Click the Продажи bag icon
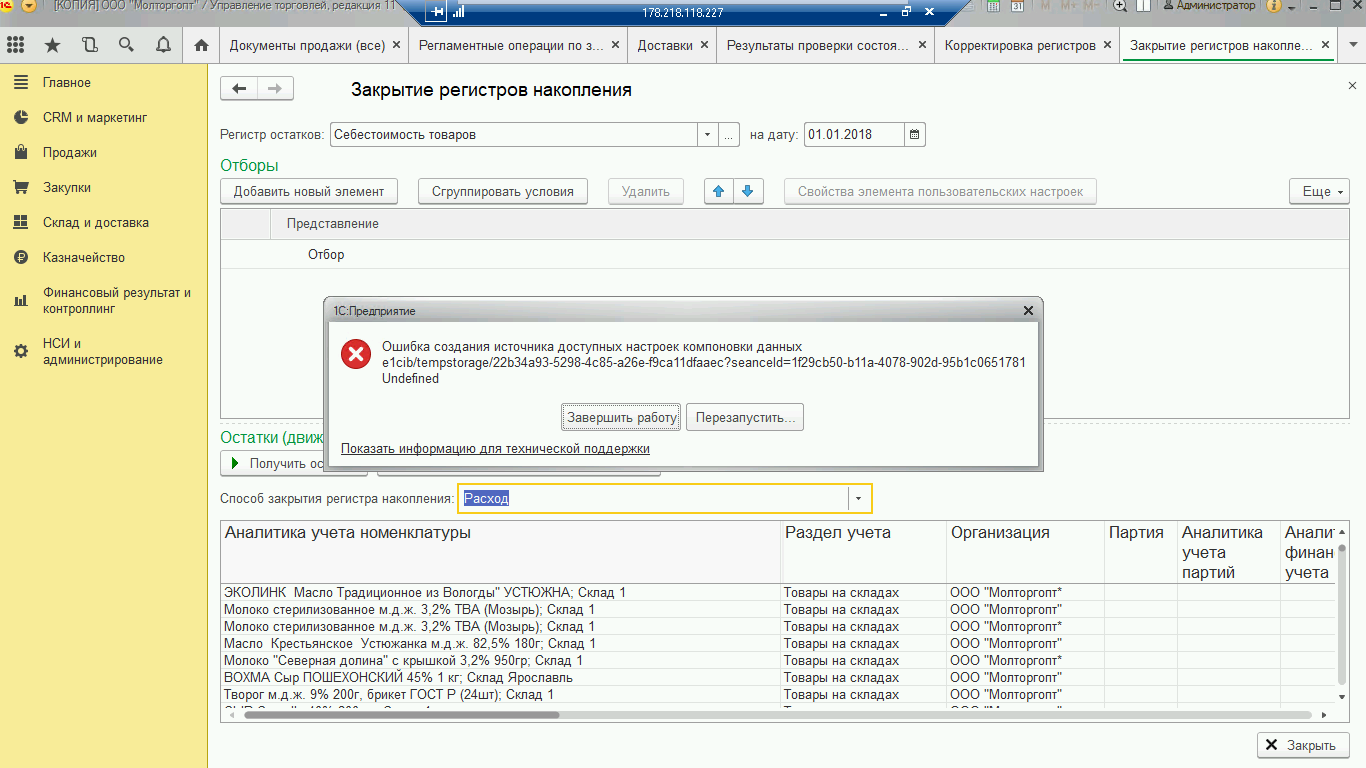The height and width of the screenshot is (768, 1366). click(21, 153)
